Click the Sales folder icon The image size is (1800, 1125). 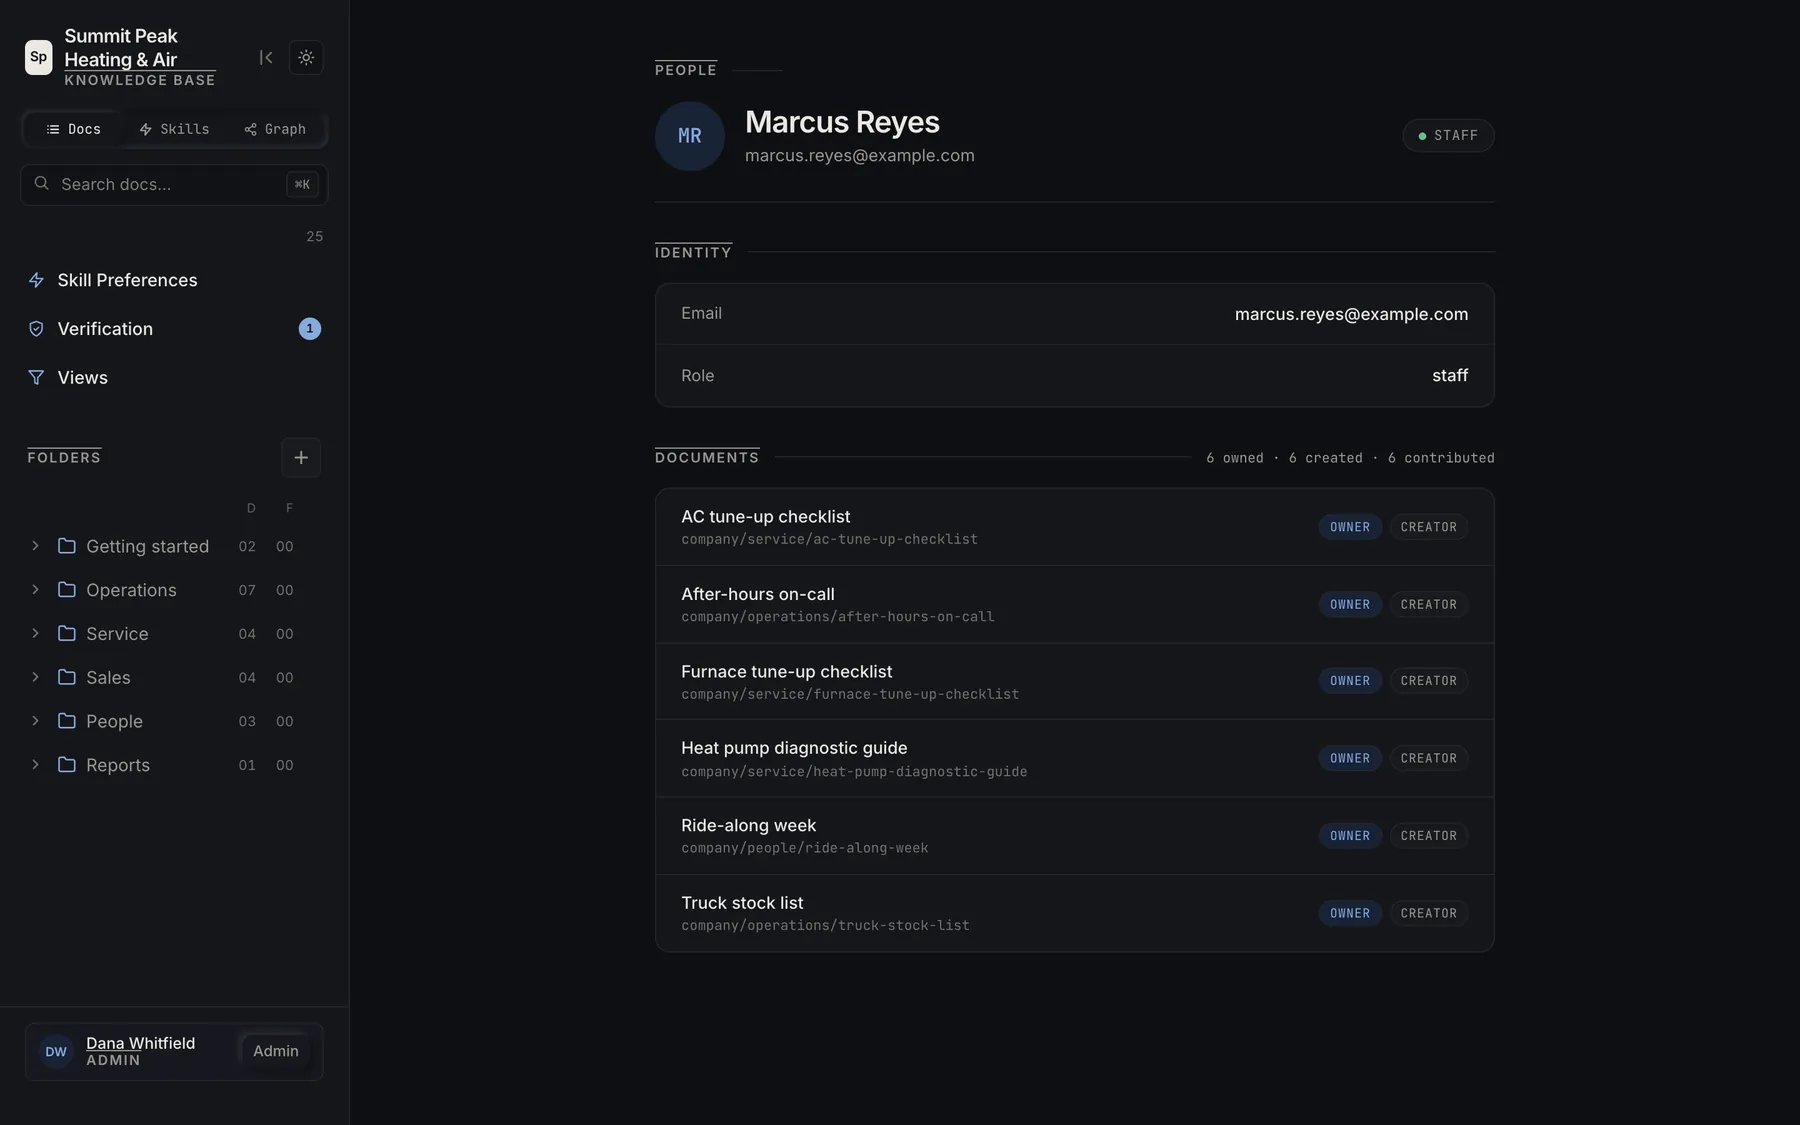(x=67, y=677)
